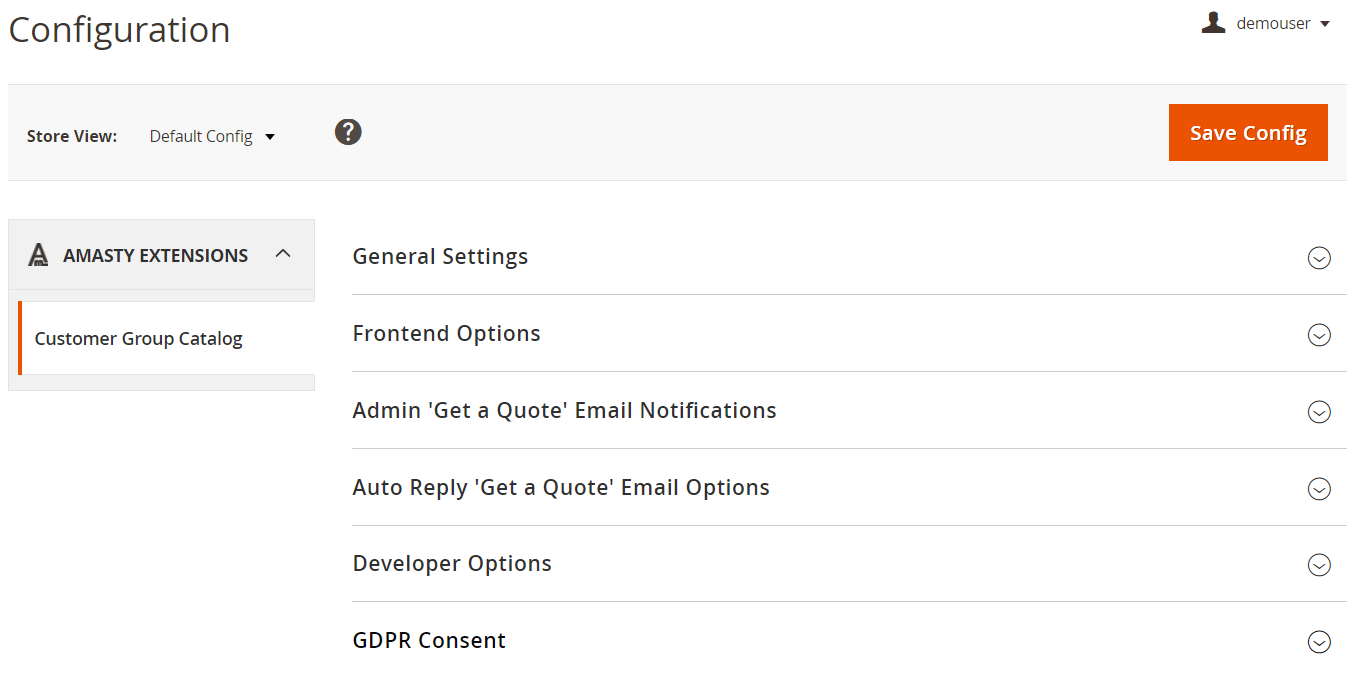Click chevron icon for Developer Options
1355x673 pixels.
pos(1319,565)
